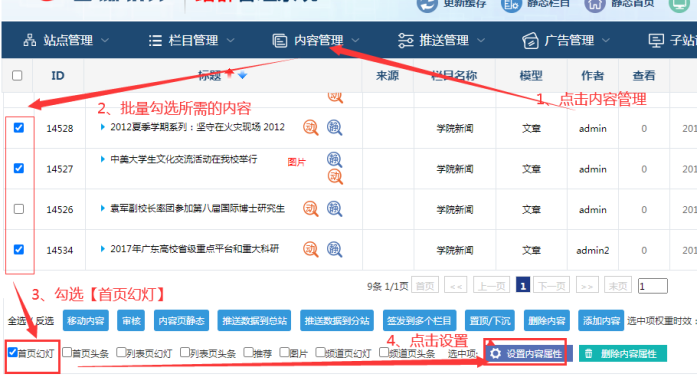Click orange dynamic preview icon for row 14534
The height and width of the screenshot is (384, 698).
click(311, 249)
